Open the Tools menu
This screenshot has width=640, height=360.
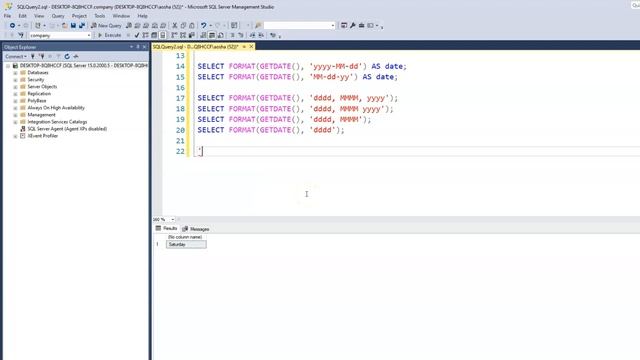click(100, 16)
